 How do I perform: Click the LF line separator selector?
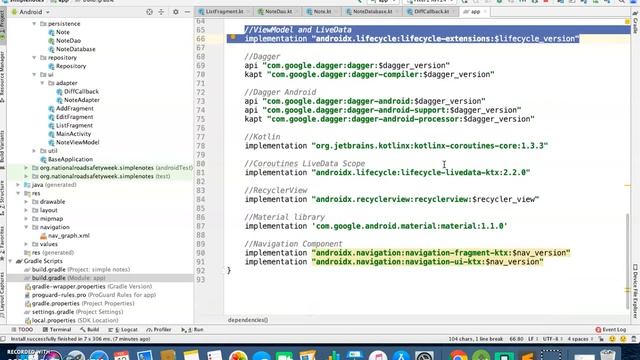point(532,339)
